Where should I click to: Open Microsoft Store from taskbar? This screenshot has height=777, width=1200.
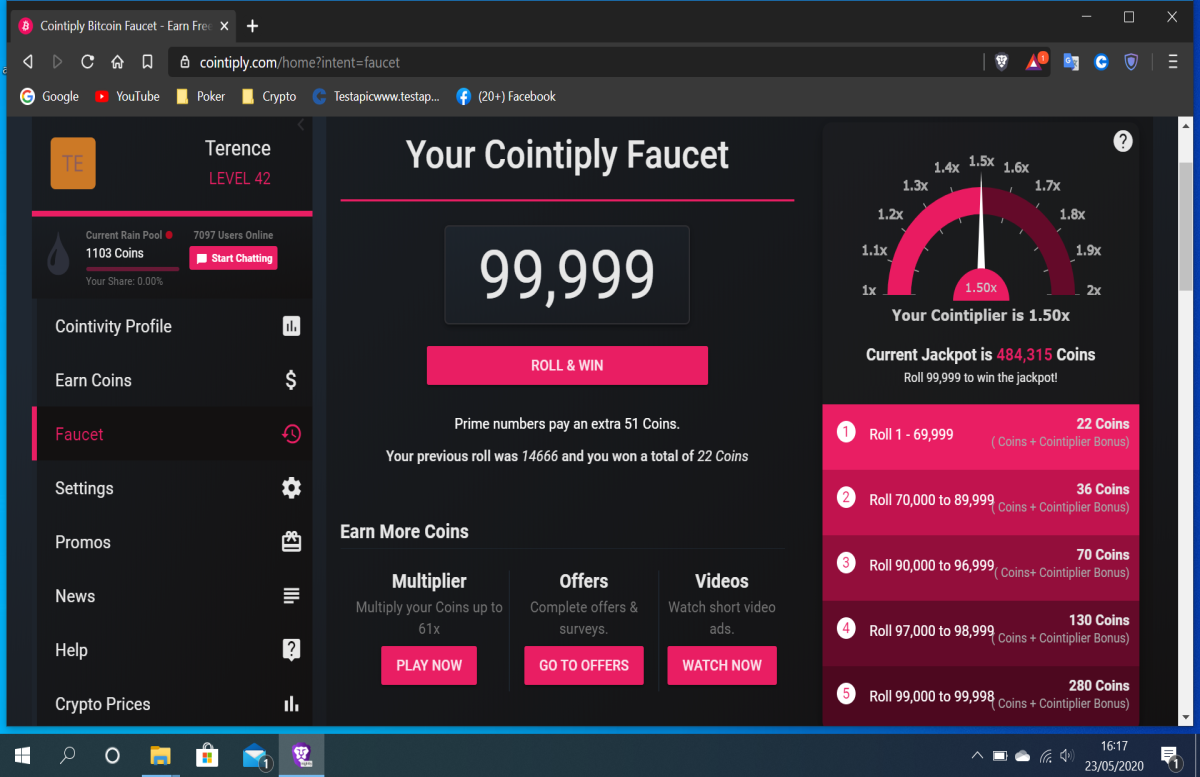207,755
